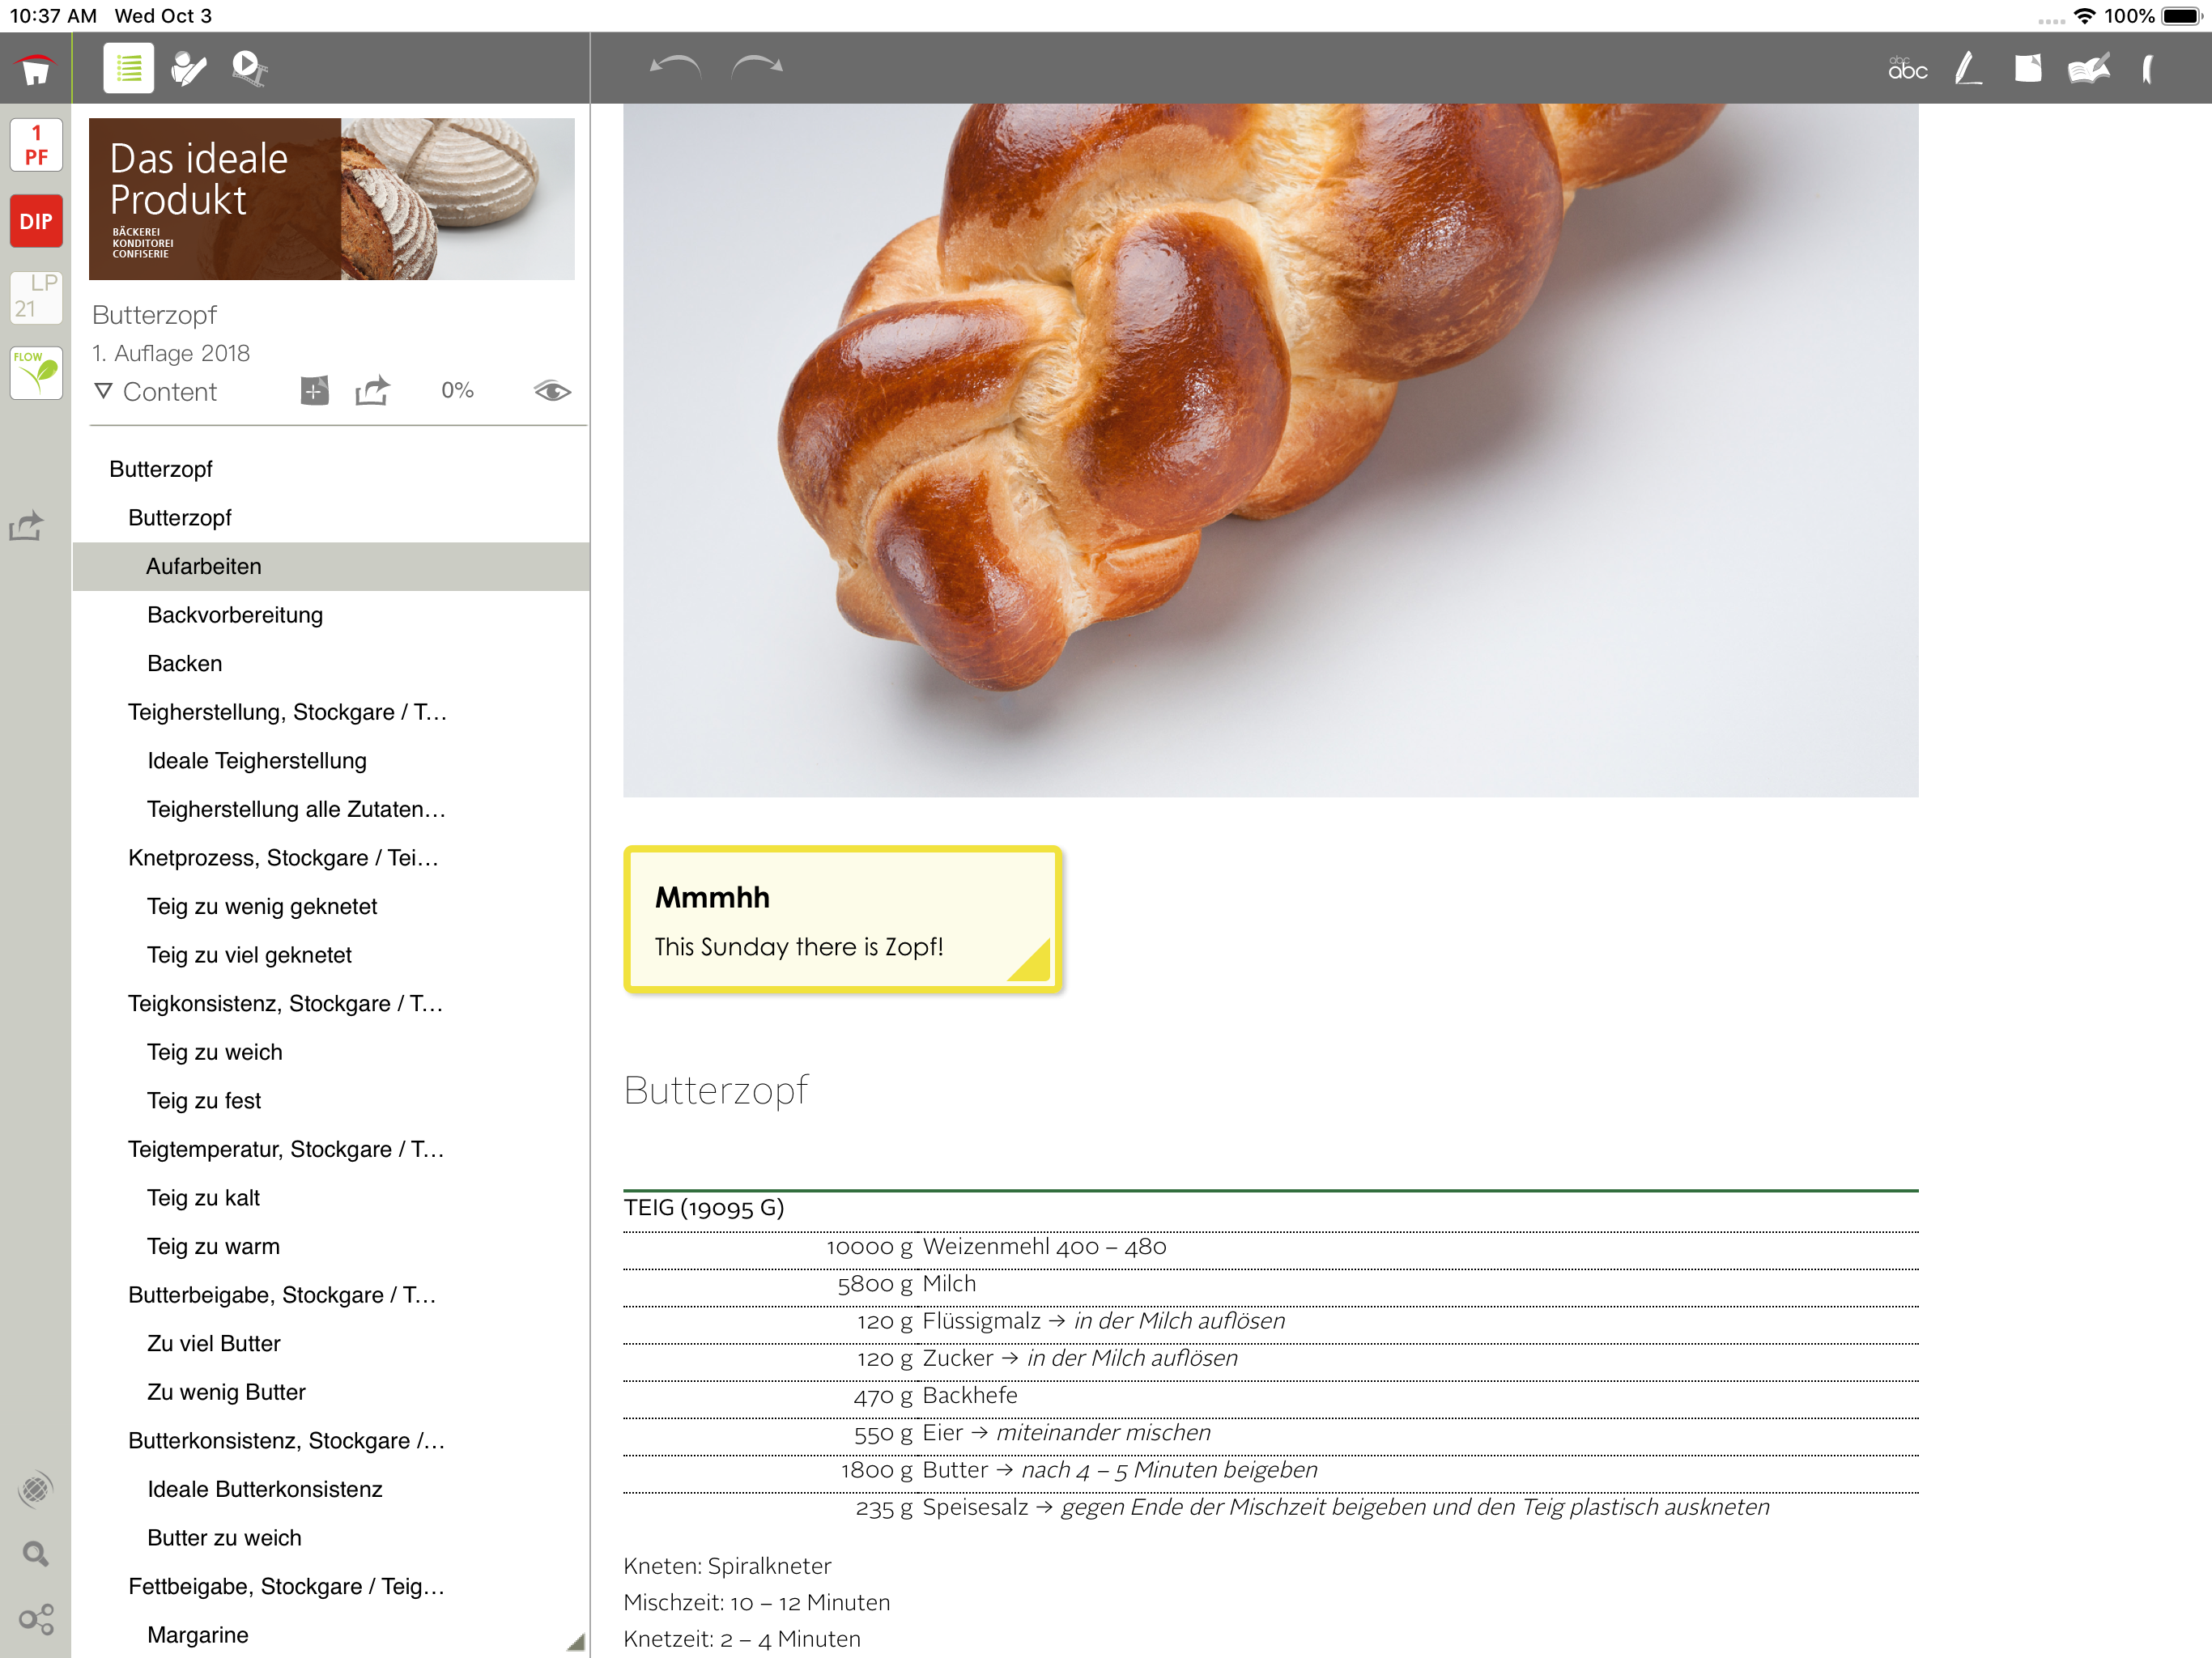Switch to the 1 PF book tab
Viewport: 2212px width, 1658px height.
coord(36,145)
